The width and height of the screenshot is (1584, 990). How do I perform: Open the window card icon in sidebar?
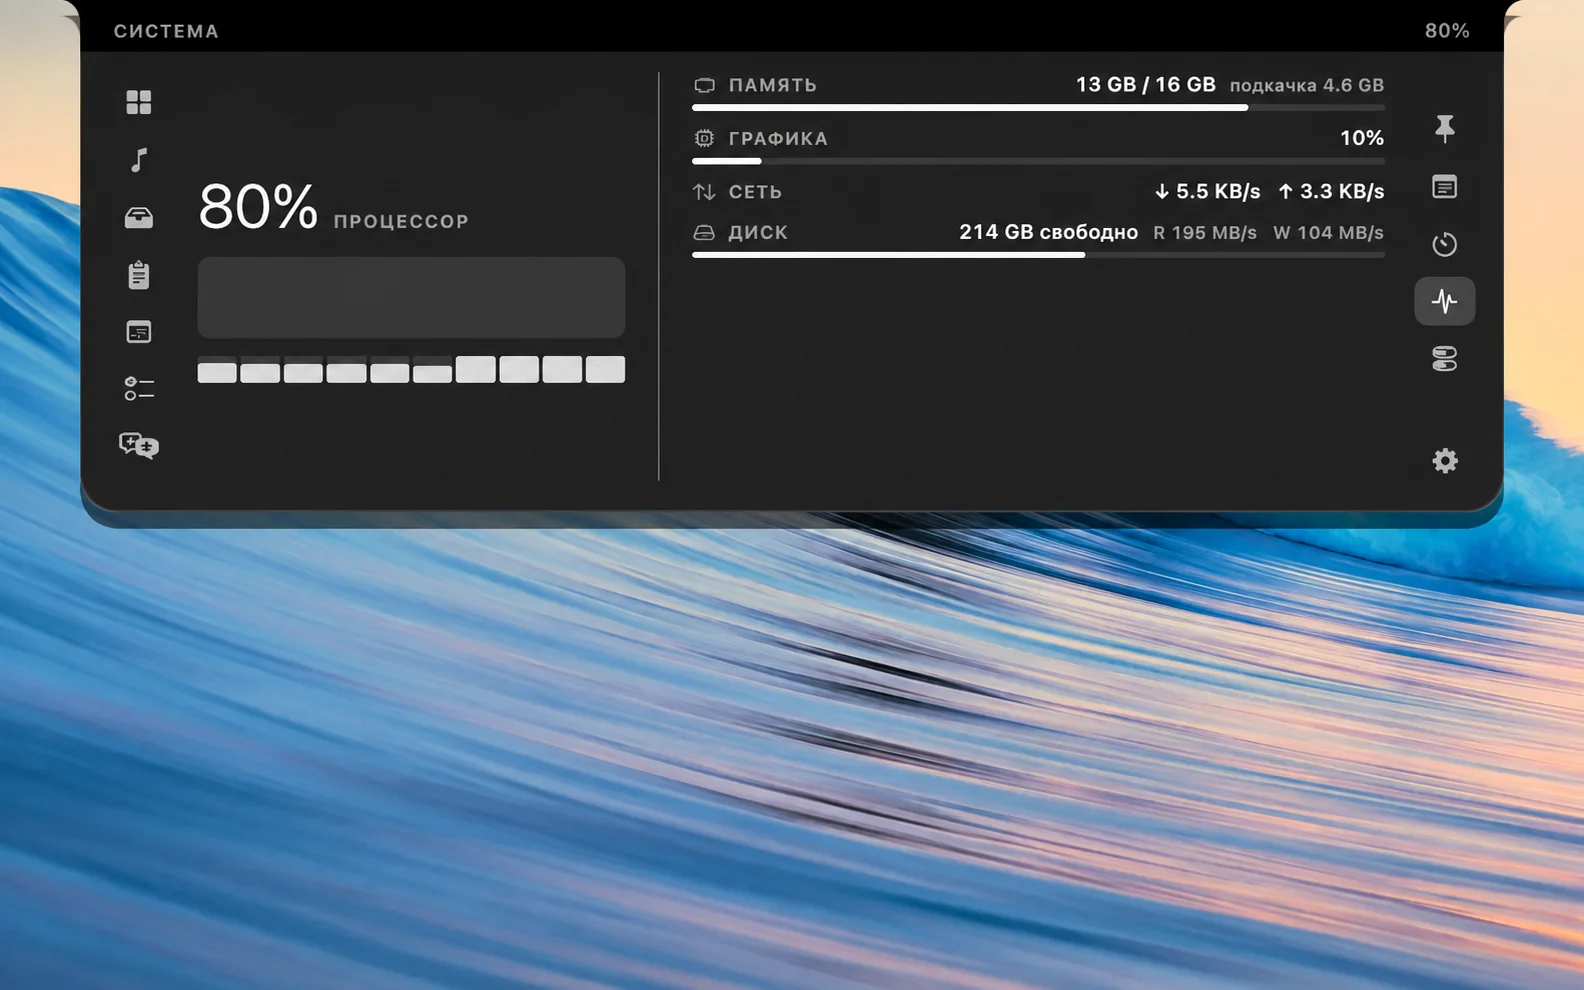click(139, 332)
